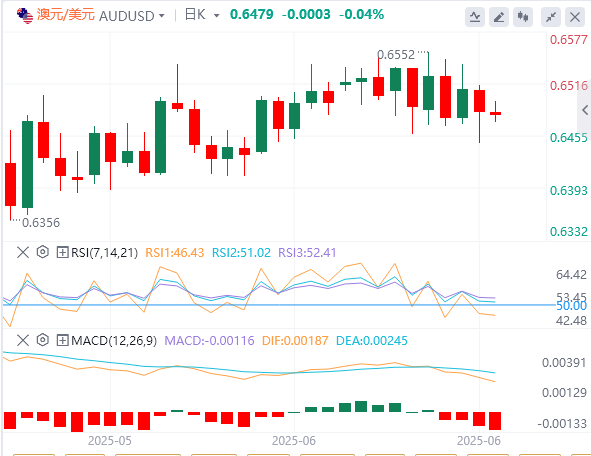Click the 2025-05 date axis label
The image size is (591, 456).
pos(110,441)
